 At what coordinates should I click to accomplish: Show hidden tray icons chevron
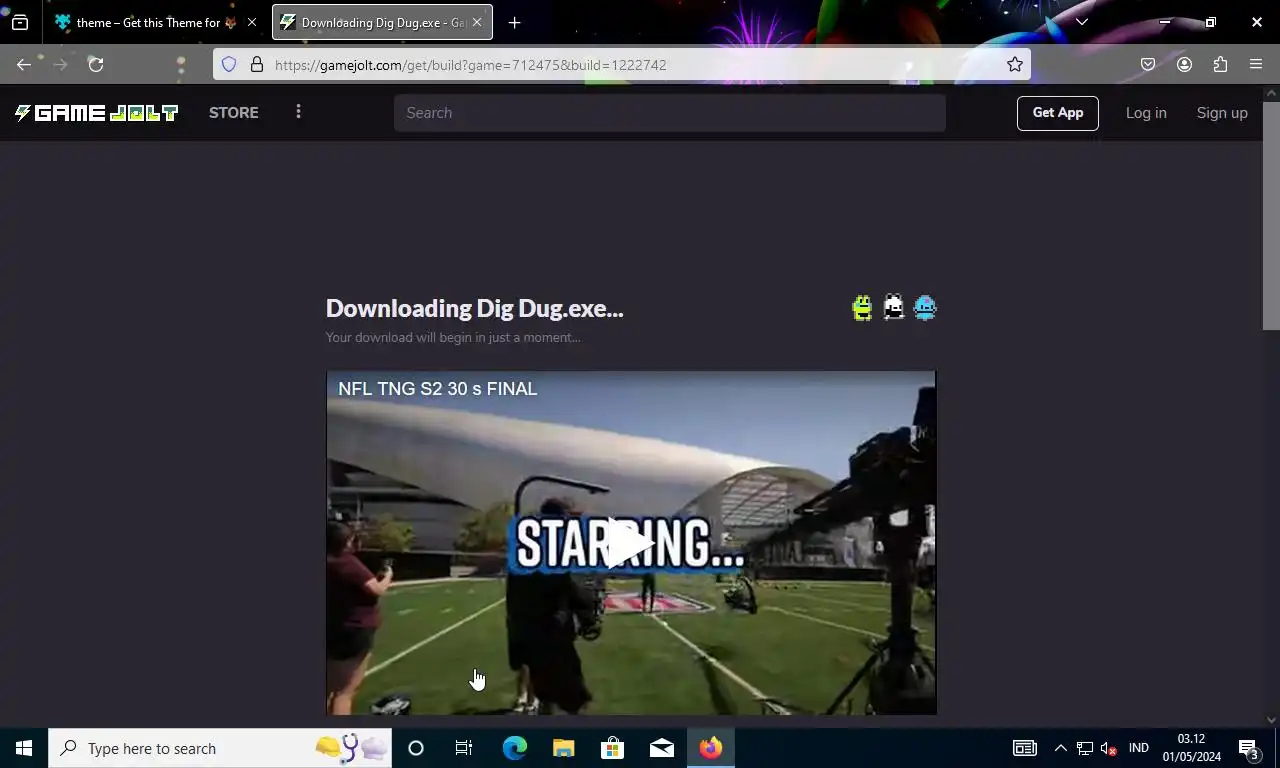click(1060, 748)
